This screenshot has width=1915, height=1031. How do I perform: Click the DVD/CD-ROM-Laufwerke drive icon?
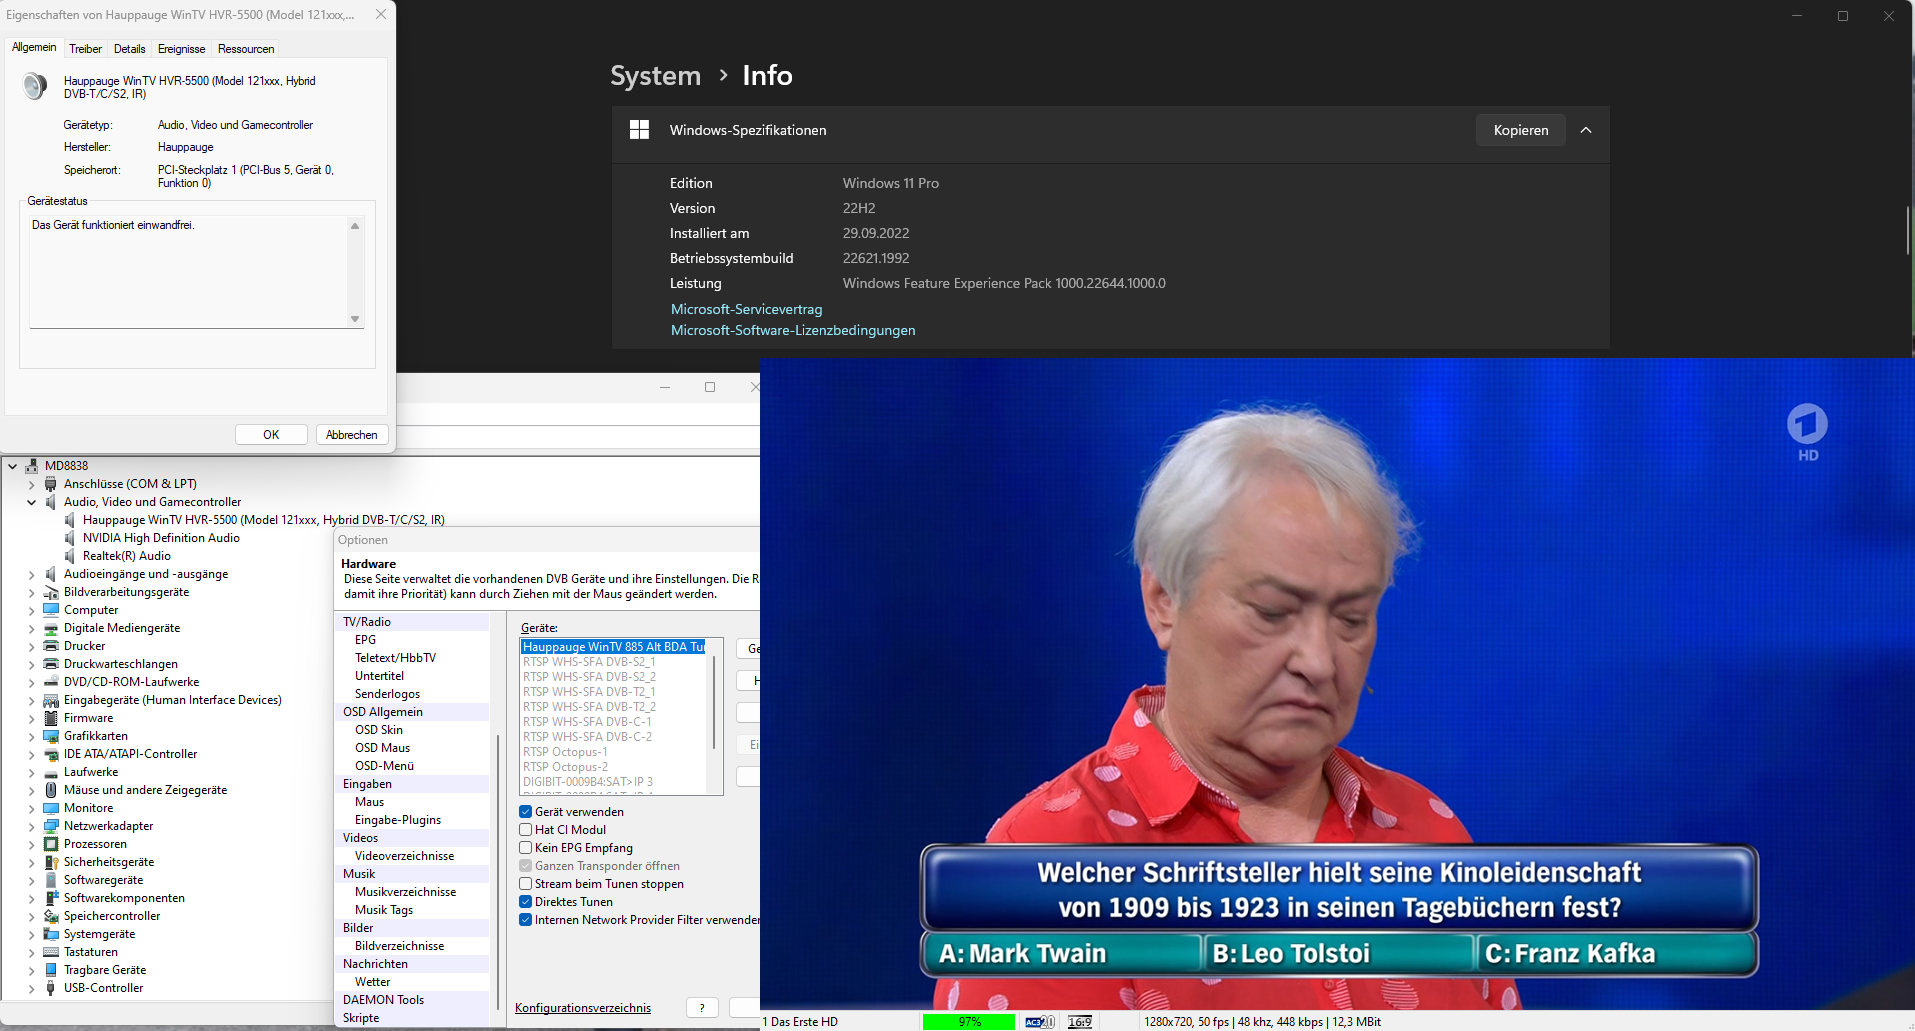coord(51,682)
